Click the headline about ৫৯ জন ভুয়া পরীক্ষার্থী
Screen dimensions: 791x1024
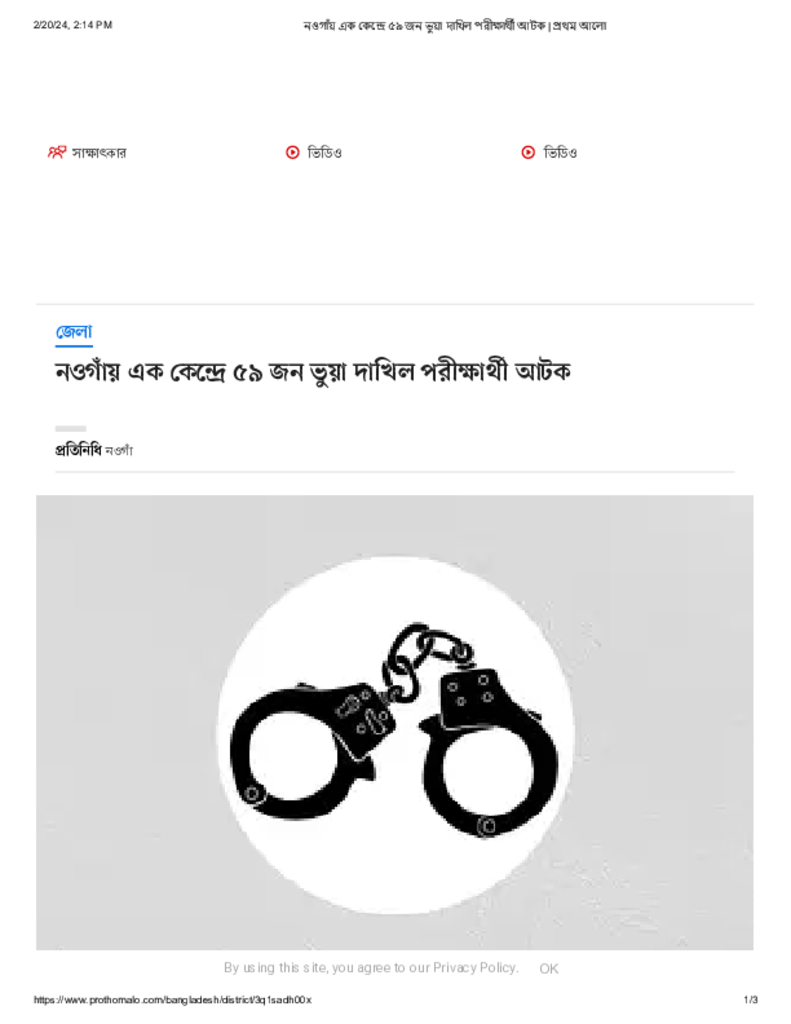[313, 372]
